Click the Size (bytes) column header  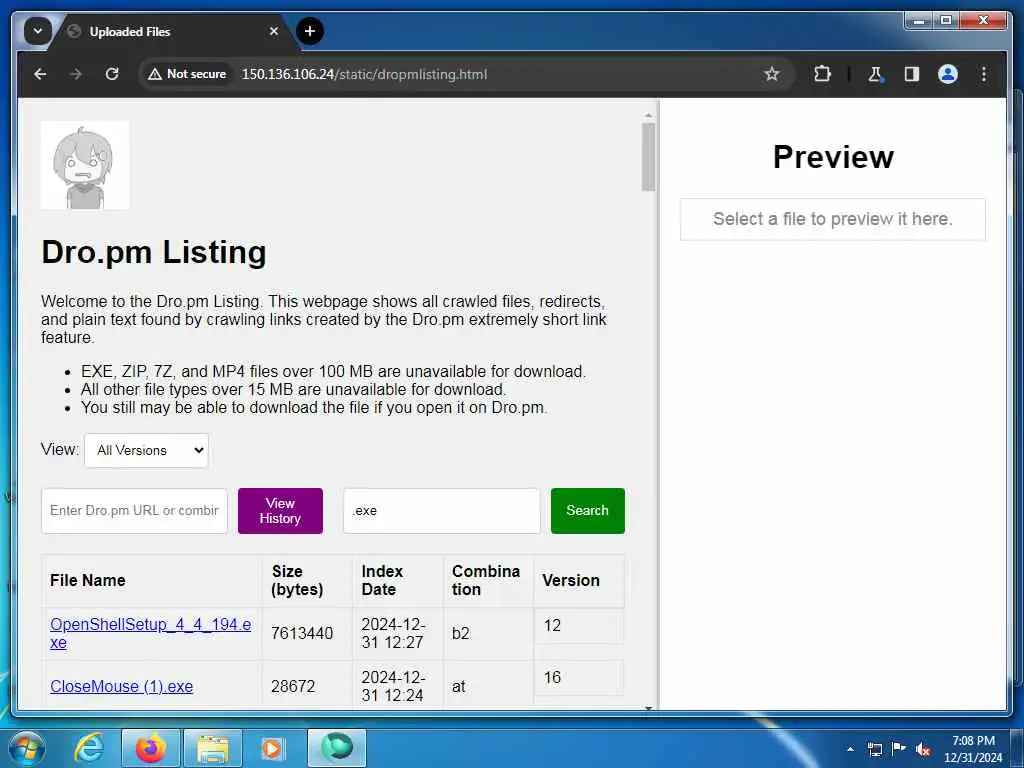click(x=308, y=581)
